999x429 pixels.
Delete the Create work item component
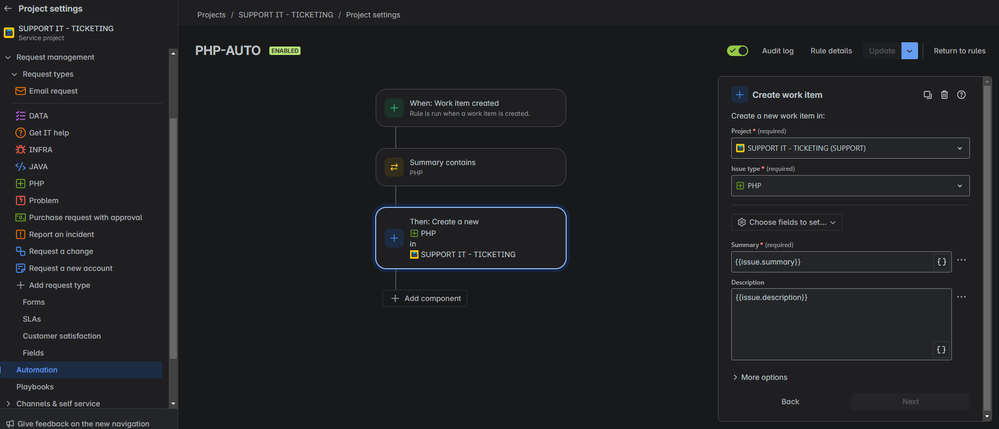tap(944, 94)
